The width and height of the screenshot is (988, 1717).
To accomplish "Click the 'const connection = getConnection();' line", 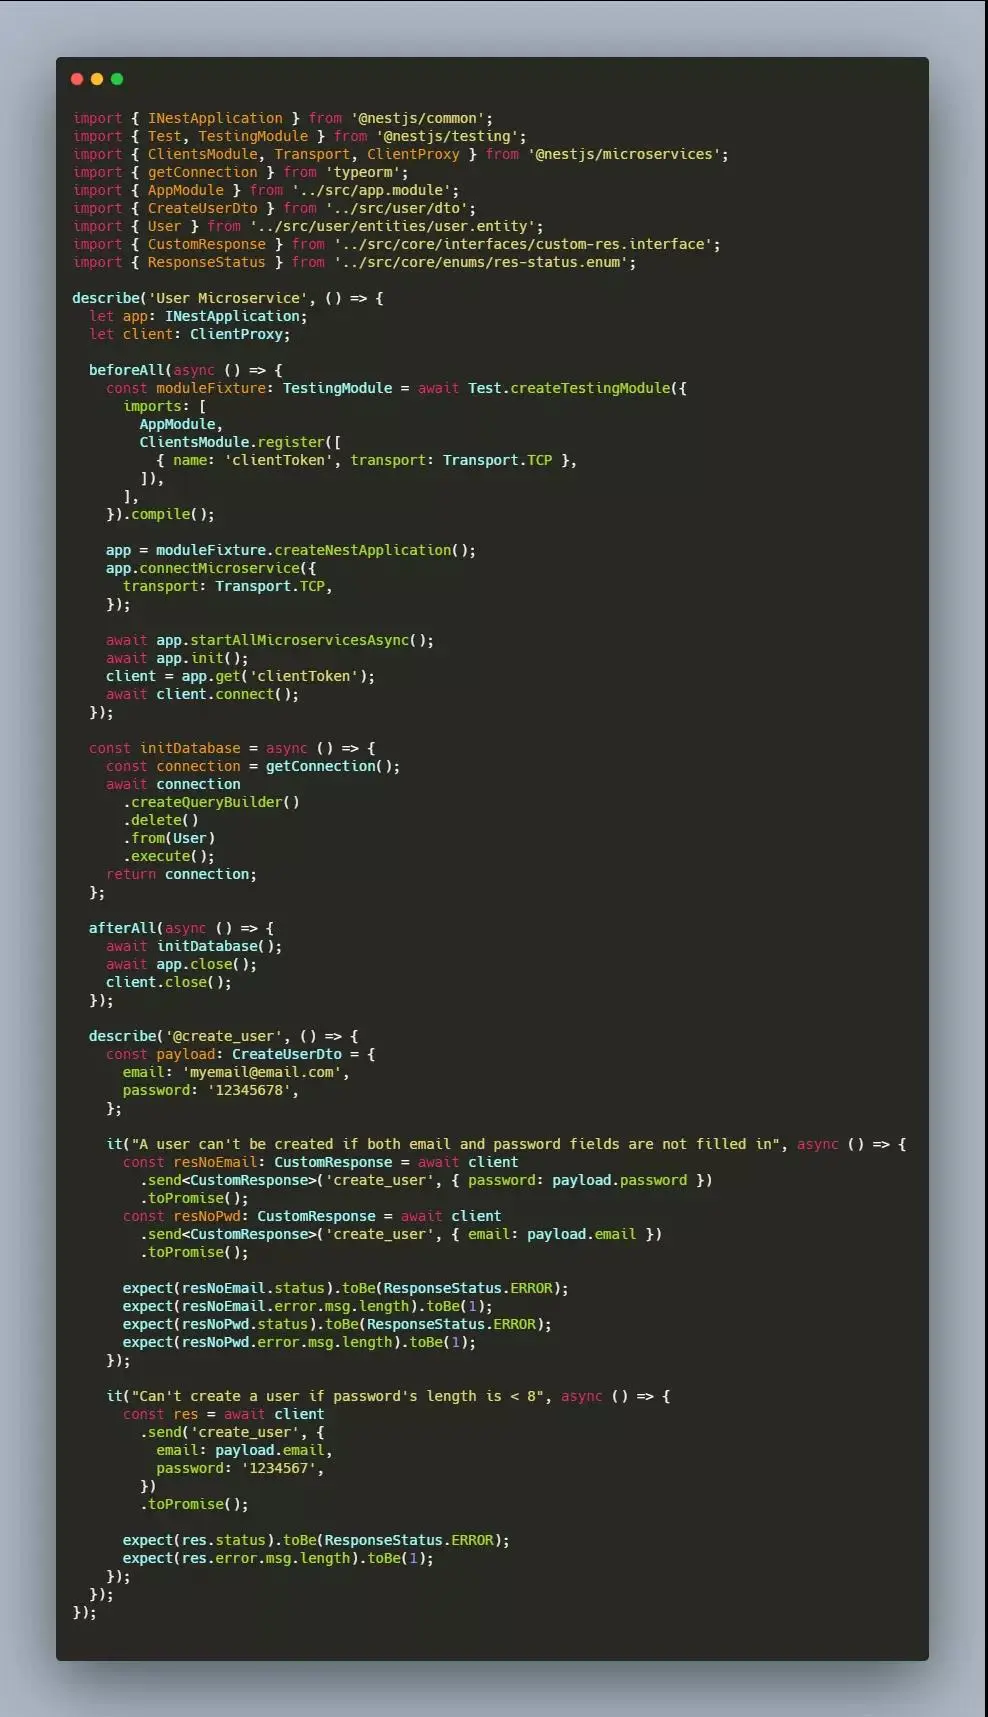I will [x=253, y=766].
